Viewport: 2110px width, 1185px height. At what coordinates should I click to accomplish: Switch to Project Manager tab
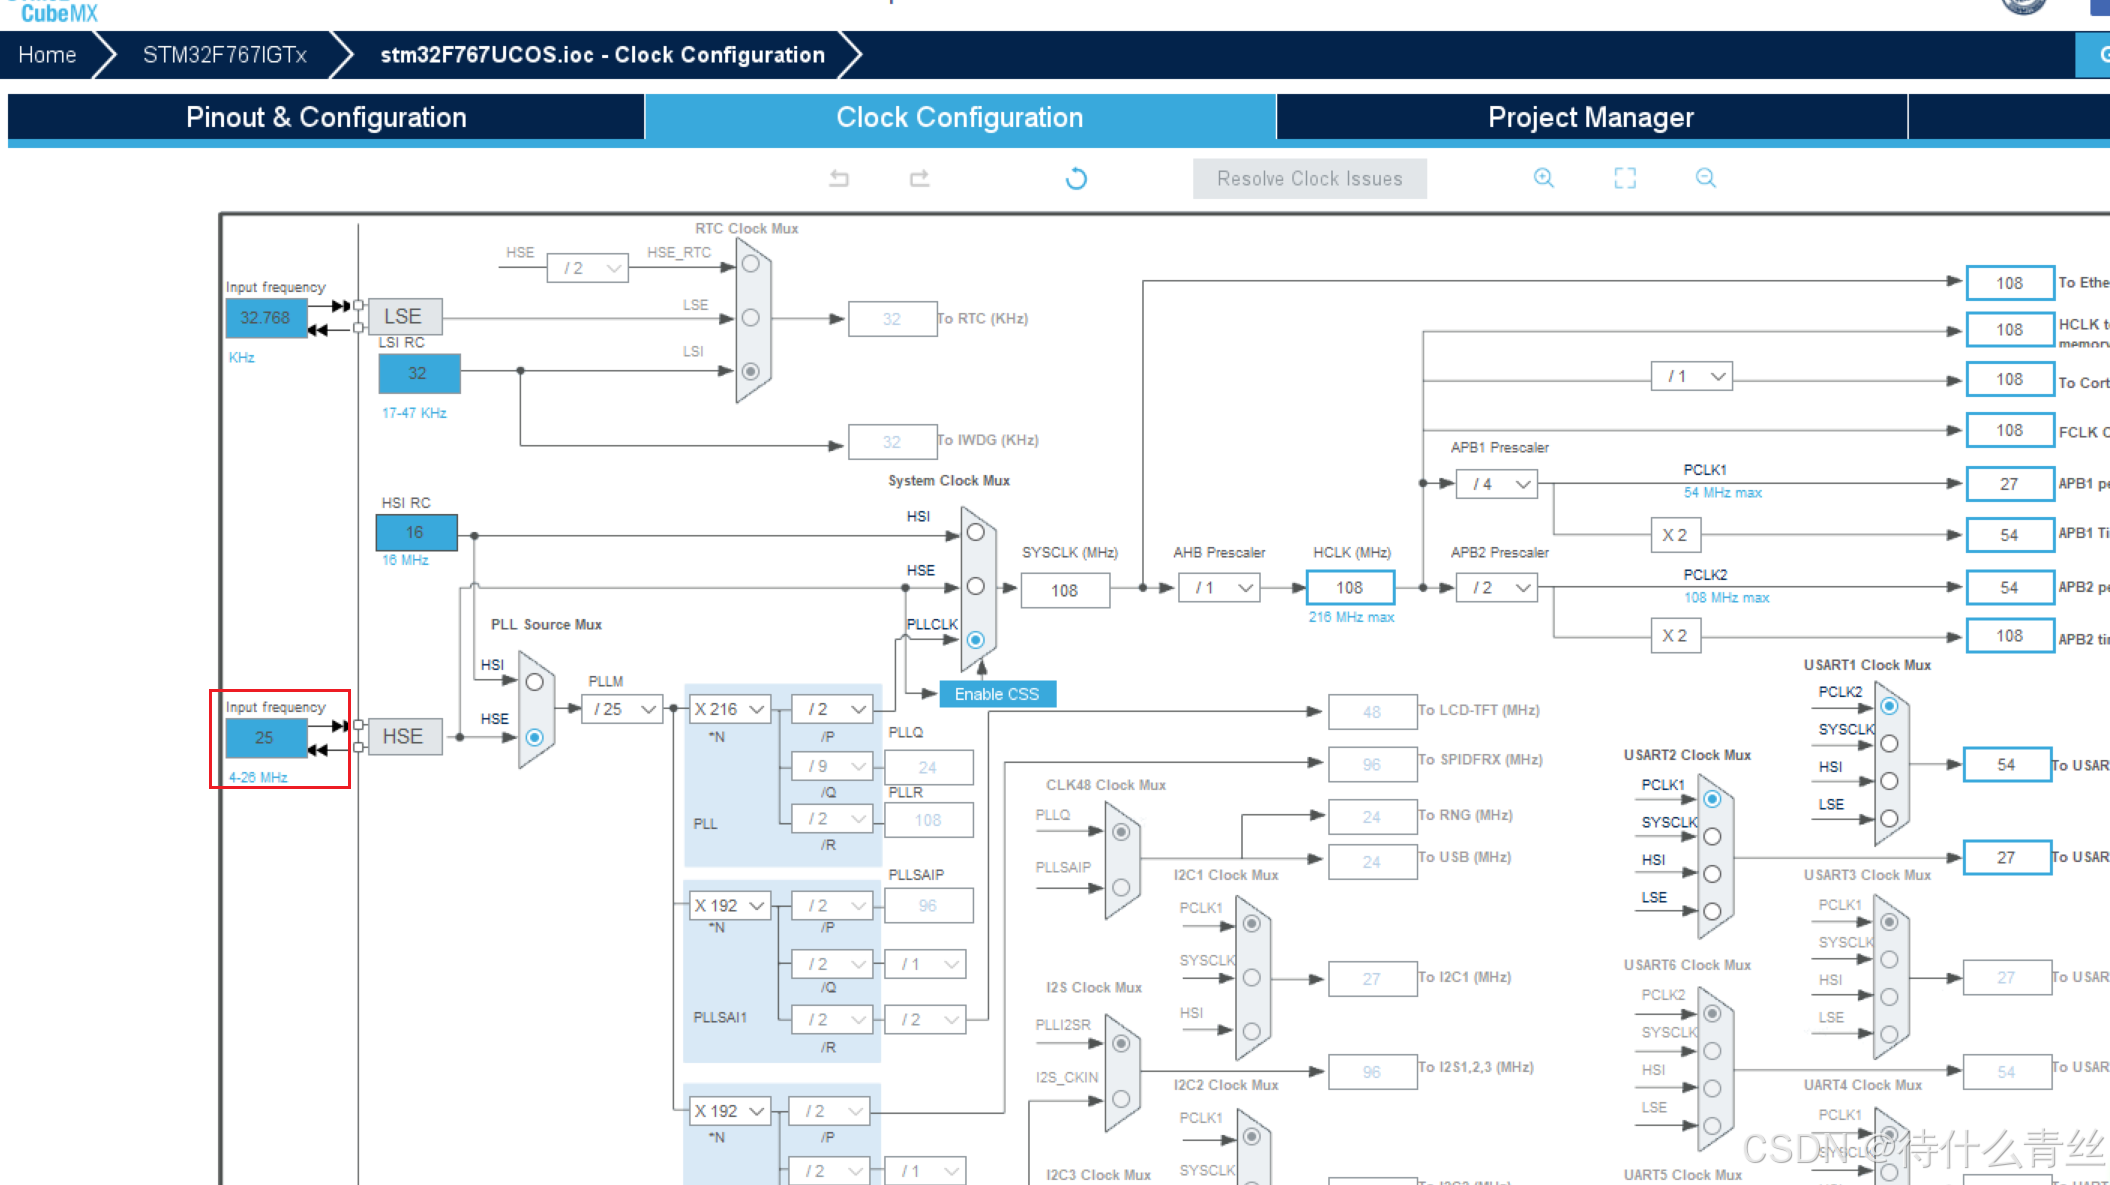[x=1591, y=118]
